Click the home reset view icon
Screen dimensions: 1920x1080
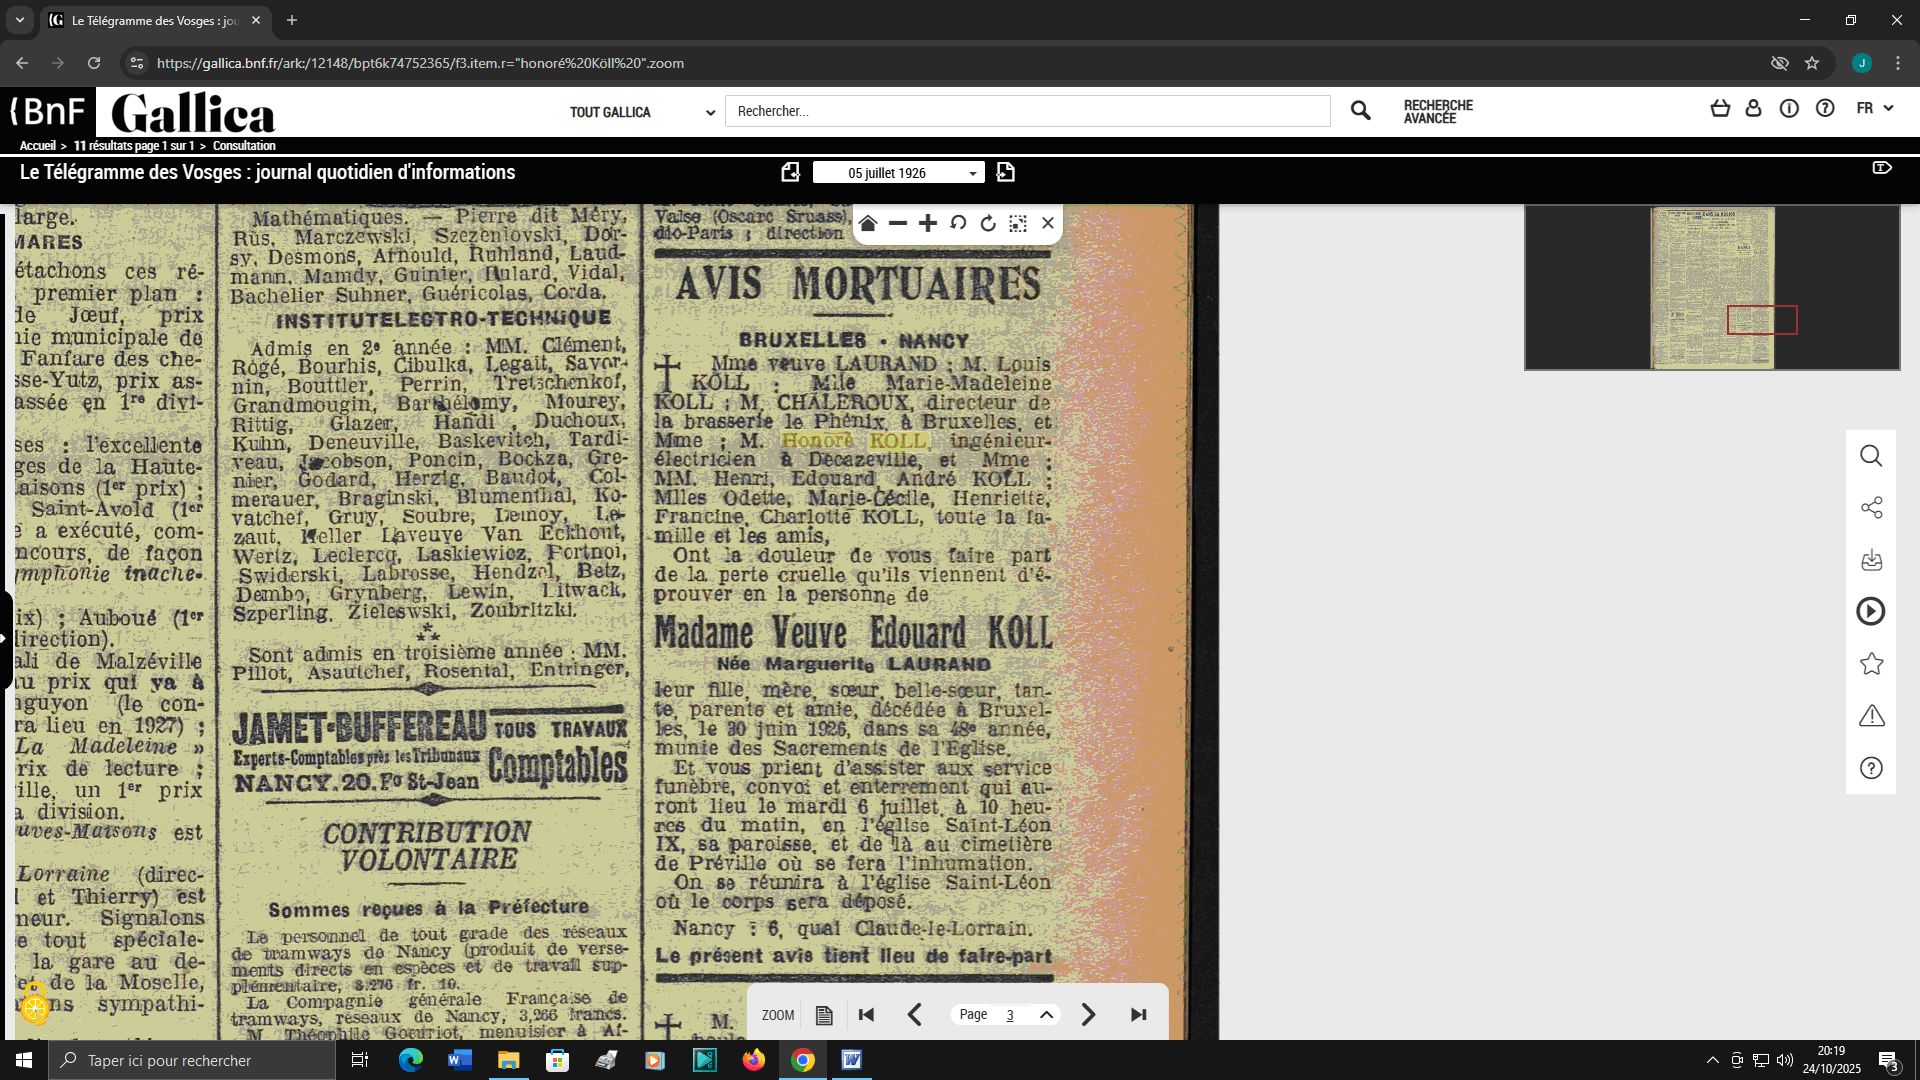click(x=868, y=223)
